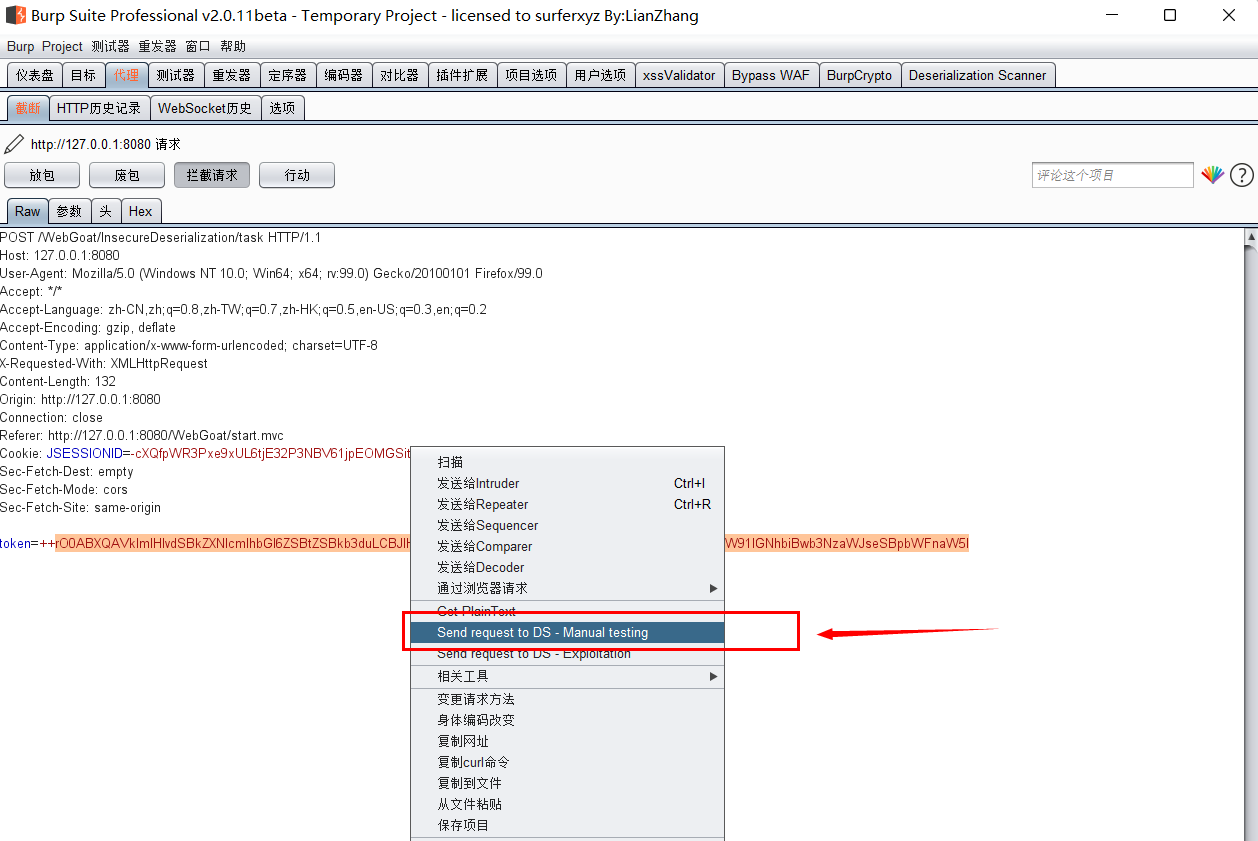Open the xssValidator tab
This screenshot has height=841, width=1258.
point(679,75)
